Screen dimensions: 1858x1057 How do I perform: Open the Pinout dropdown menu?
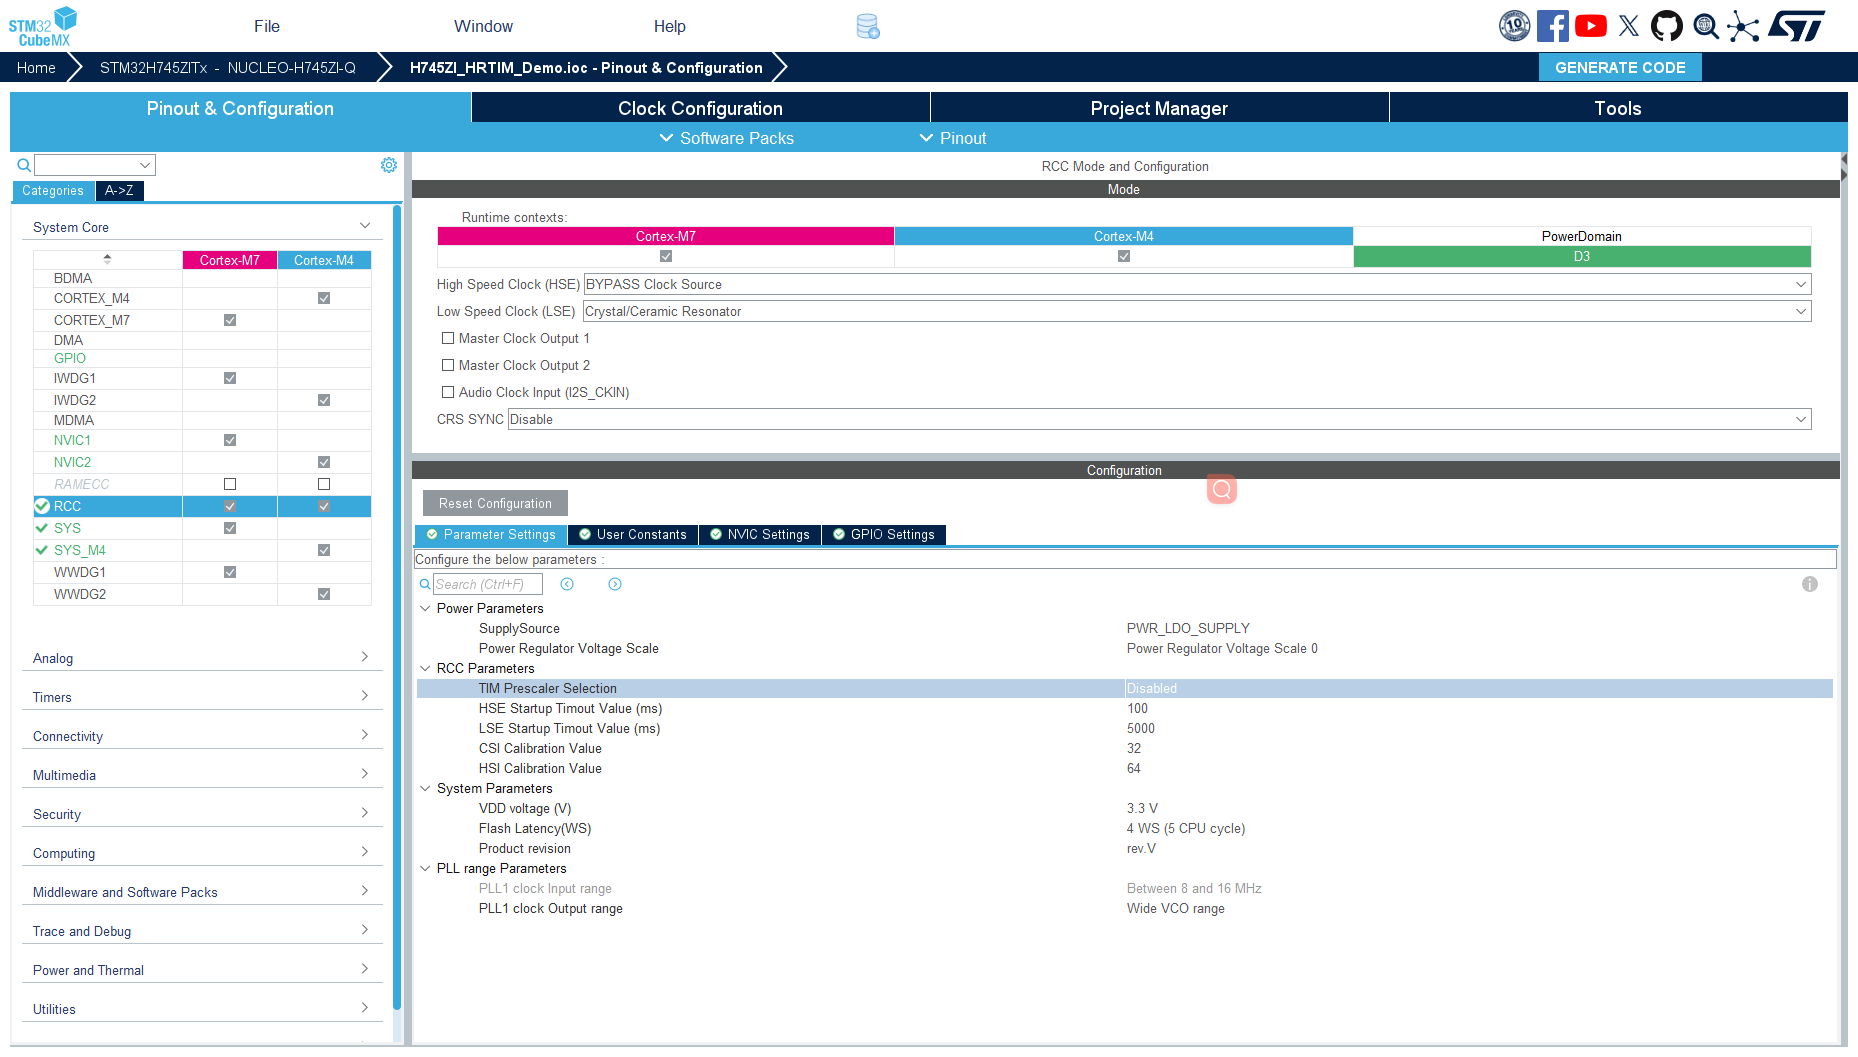pyautogui.click(x=953, y=138)
